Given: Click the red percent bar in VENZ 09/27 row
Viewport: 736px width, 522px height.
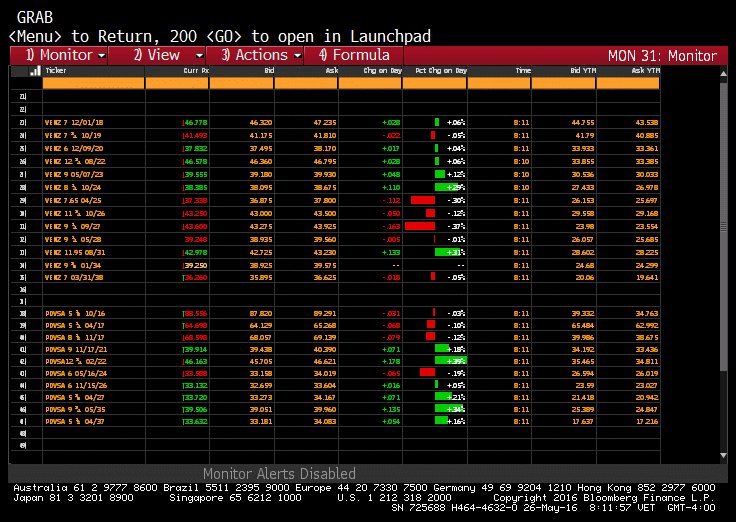Looking at the screenshot, I should click(420, 226).
